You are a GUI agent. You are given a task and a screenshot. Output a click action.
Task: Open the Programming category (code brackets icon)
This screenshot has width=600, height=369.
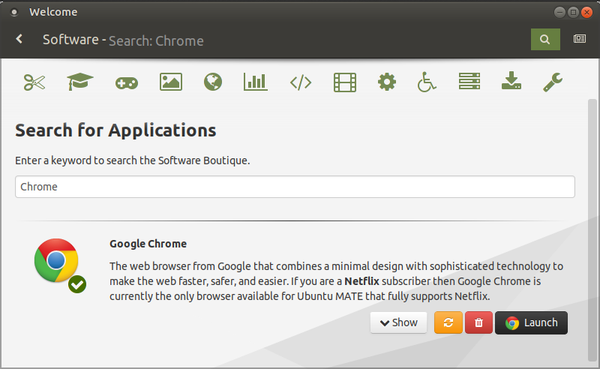(x=301, y=82)
